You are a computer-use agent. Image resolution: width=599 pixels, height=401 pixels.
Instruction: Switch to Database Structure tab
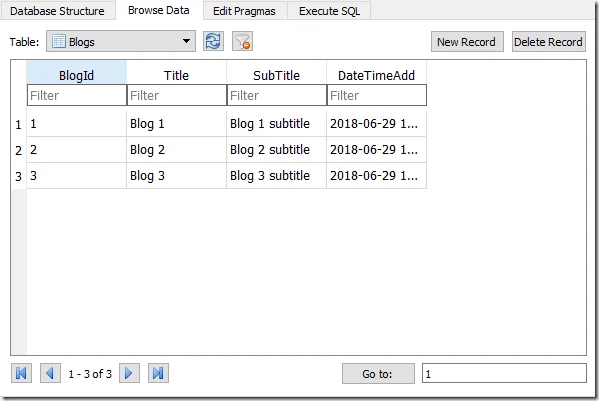pos(57,11)
